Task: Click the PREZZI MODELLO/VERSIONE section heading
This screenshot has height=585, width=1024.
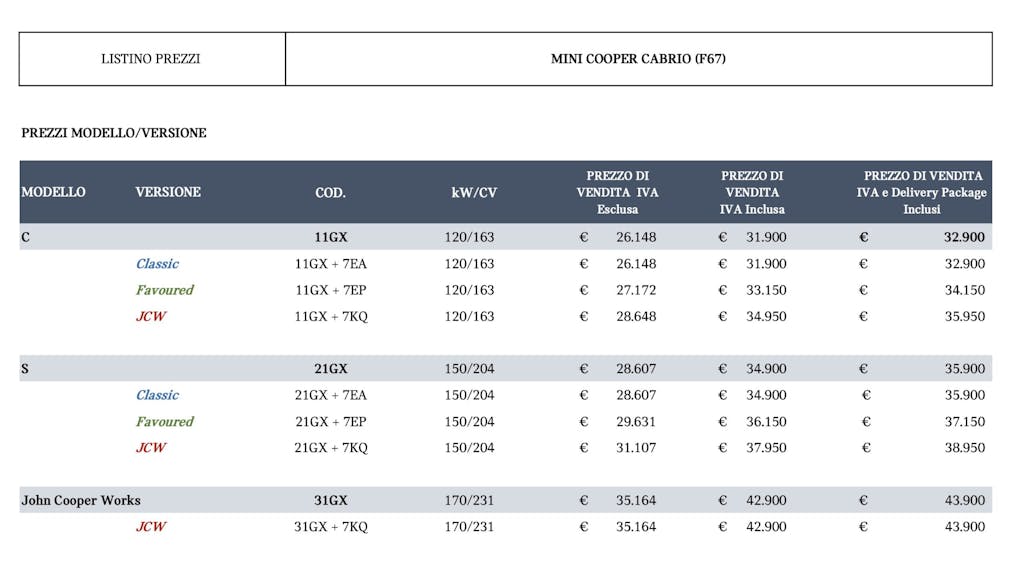Action: pyautogui.click(x=114, y=133)
